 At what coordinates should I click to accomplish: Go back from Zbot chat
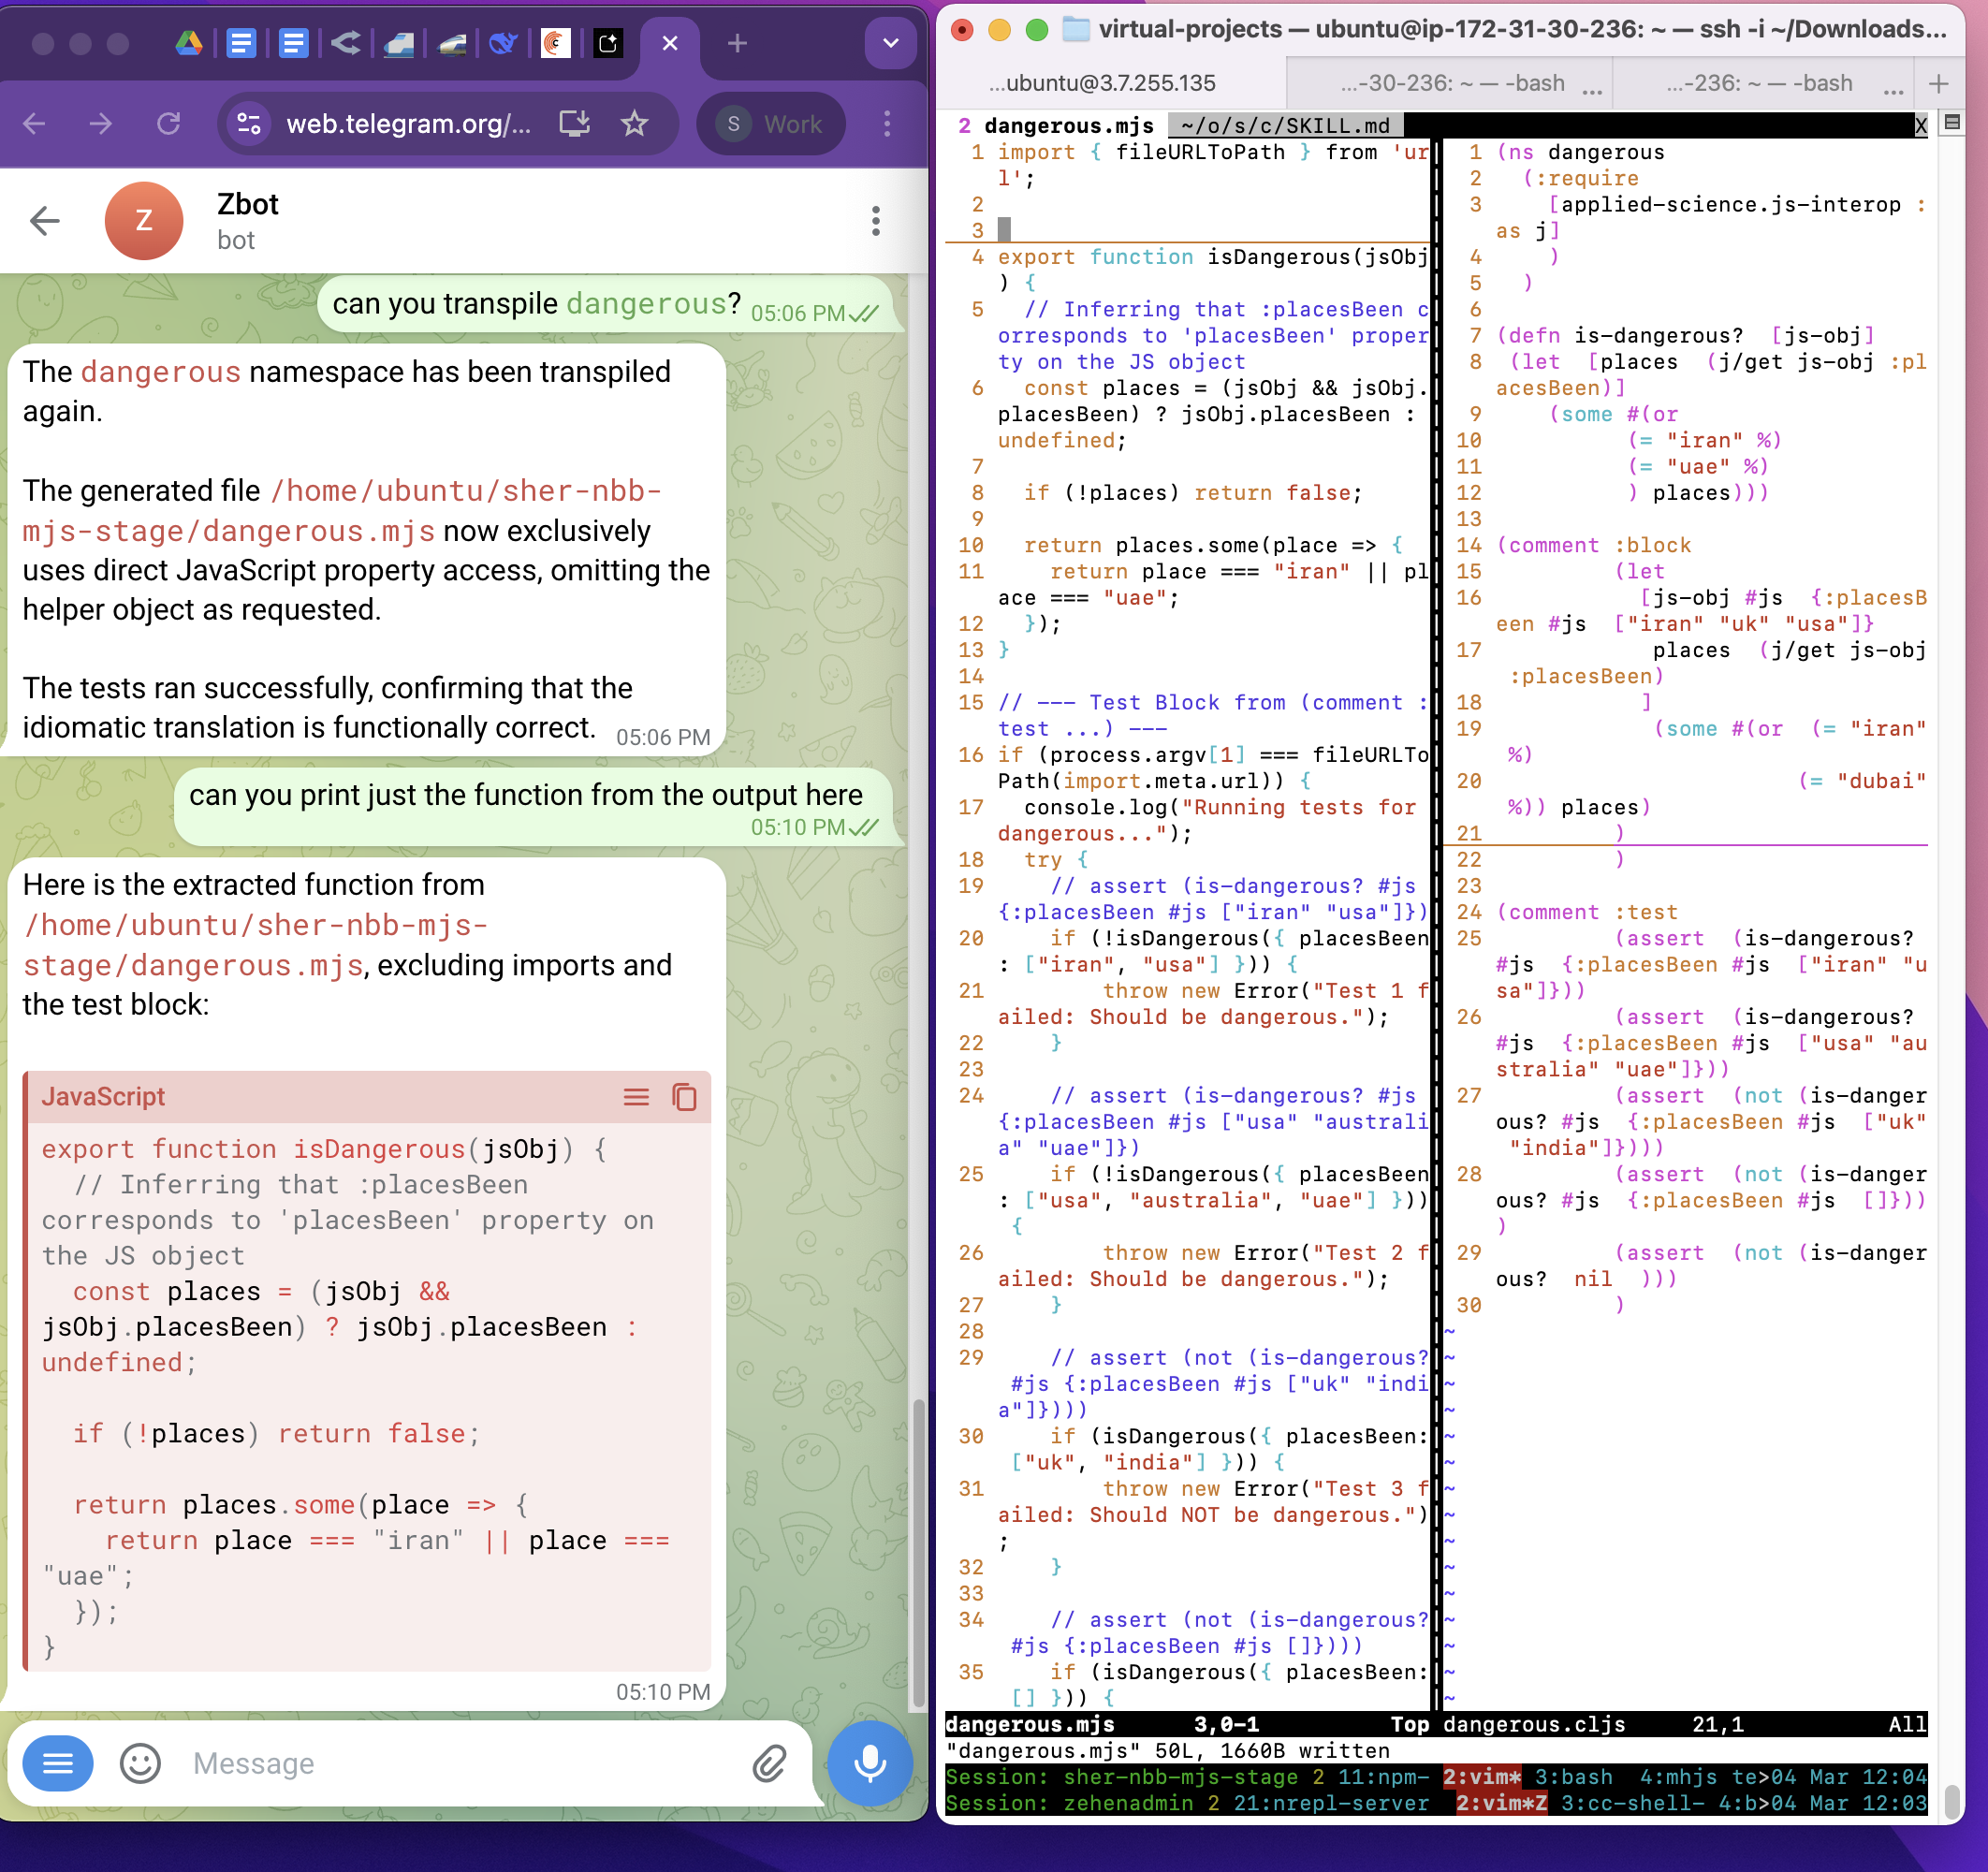[45, 221]
